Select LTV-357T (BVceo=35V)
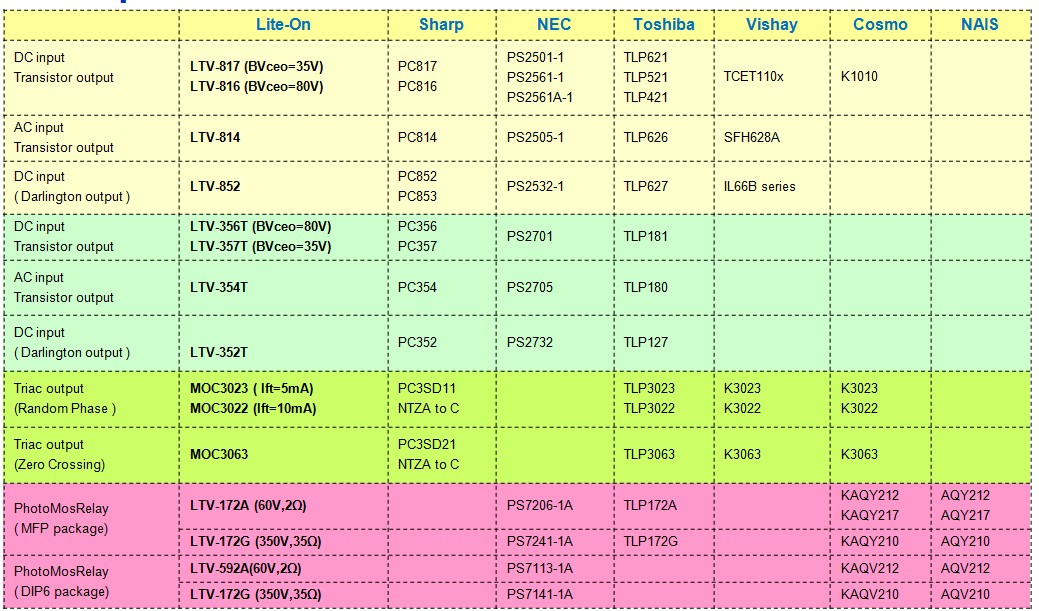 (260, 247)
